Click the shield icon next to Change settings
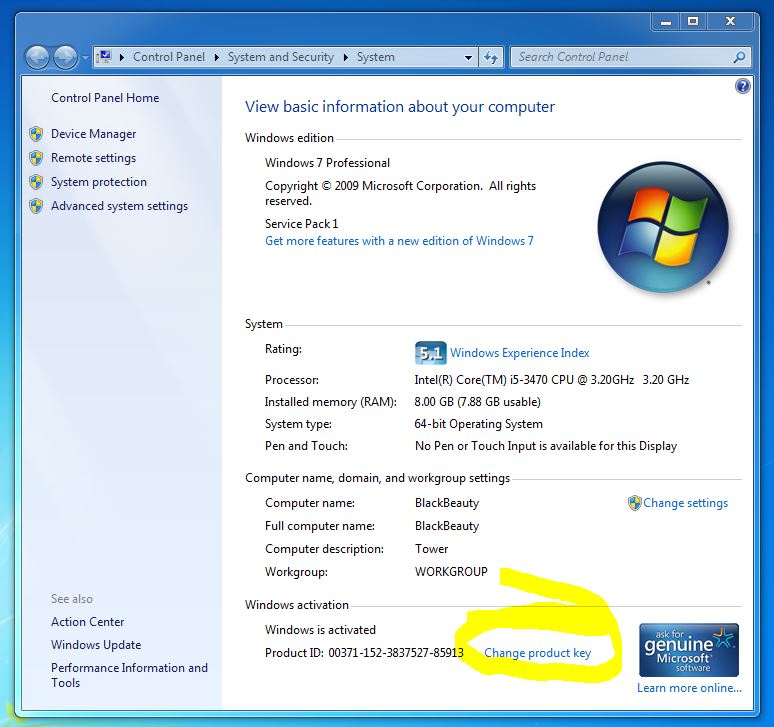The image size is (774, 727). click(x=634, y=503)
